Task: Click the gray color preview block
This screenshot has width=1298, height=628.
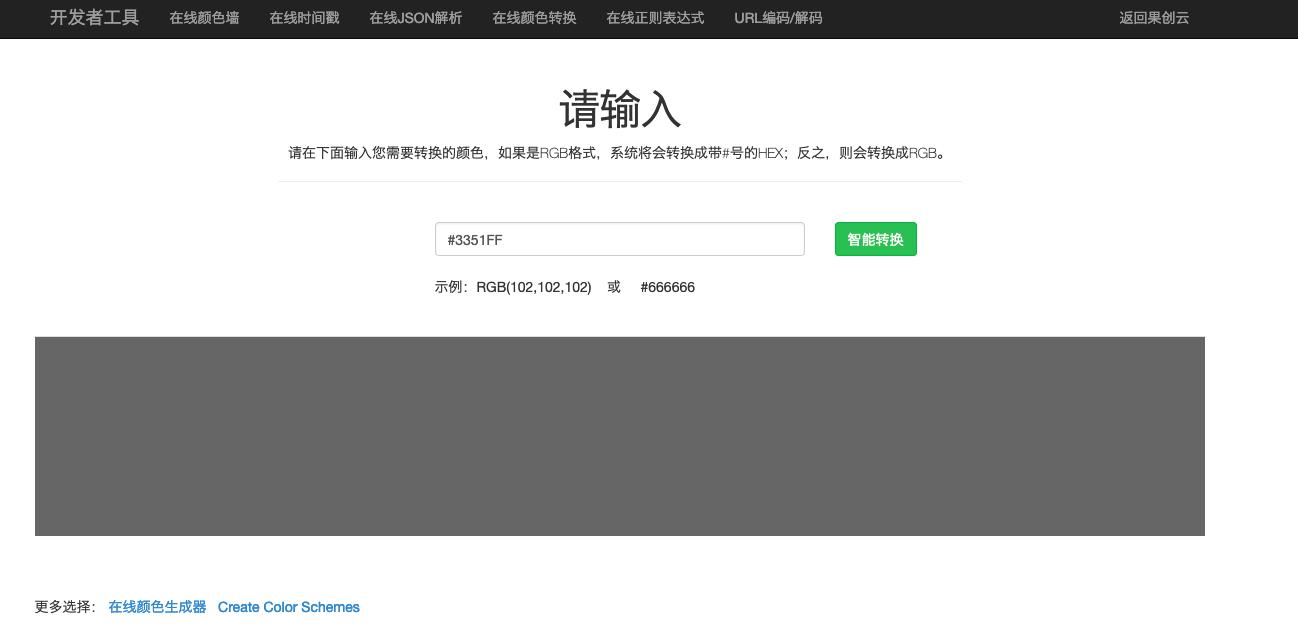Action: [620, 436]
